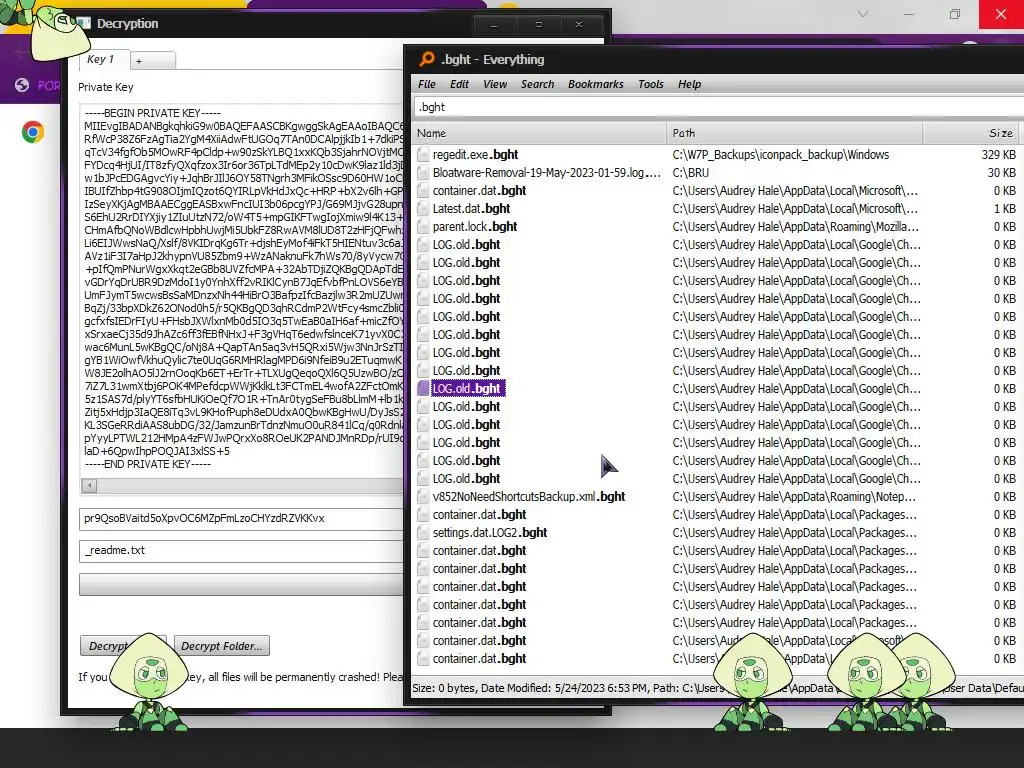Maximize the Decryption window
This screenshot has width=1024, height=768.
pos(539,24)
